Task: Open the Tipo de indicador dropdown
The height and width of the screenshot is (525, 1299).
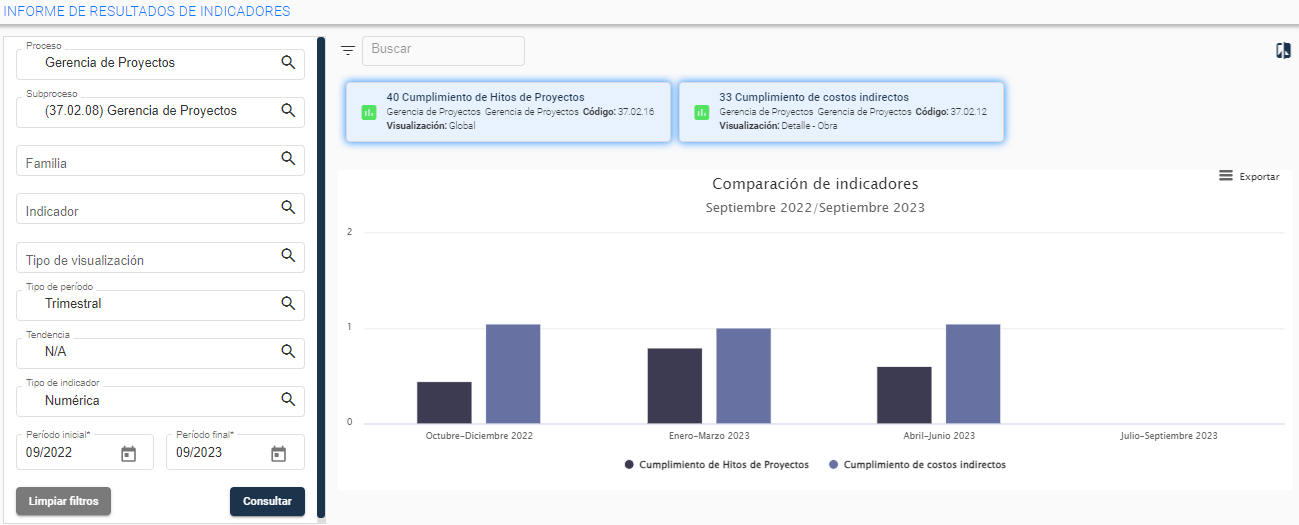Action: [160, 401]
